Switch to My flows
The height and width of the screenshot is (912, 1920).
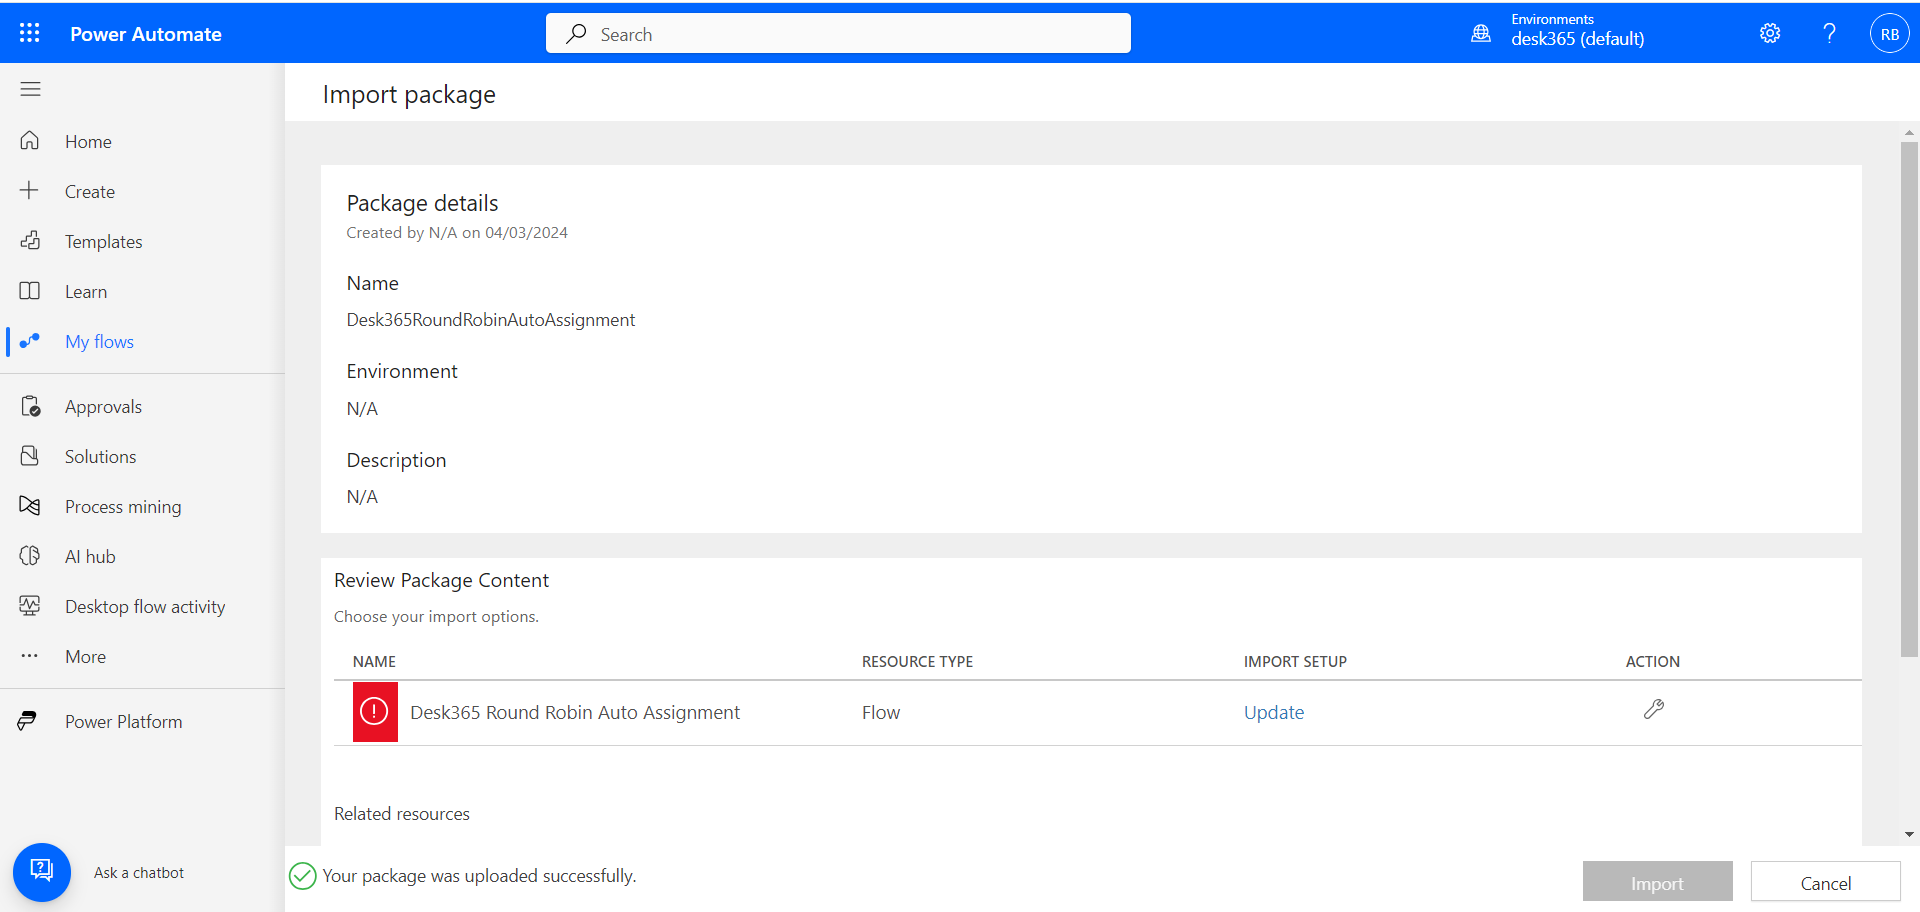(x=98, y=341)
